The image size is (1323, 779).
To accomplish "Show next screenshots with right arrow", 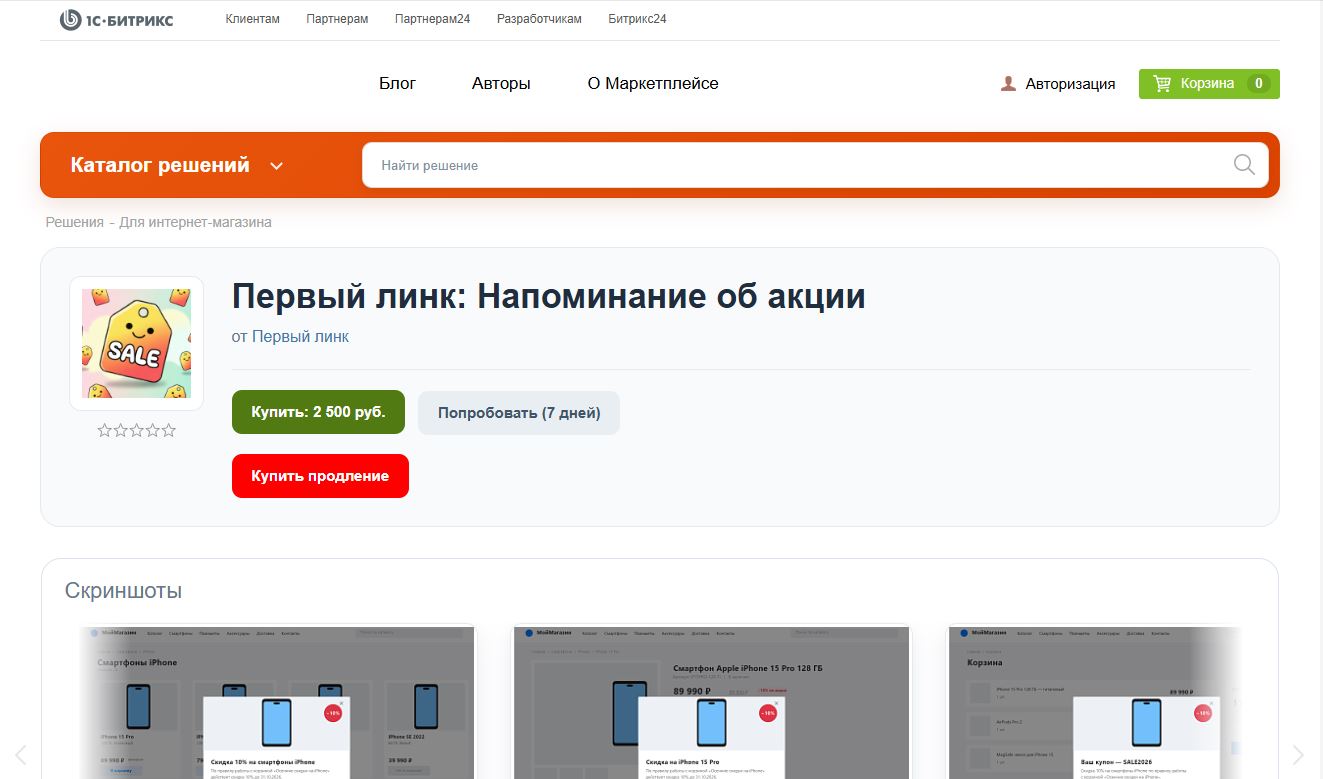I will (1298, 755).
